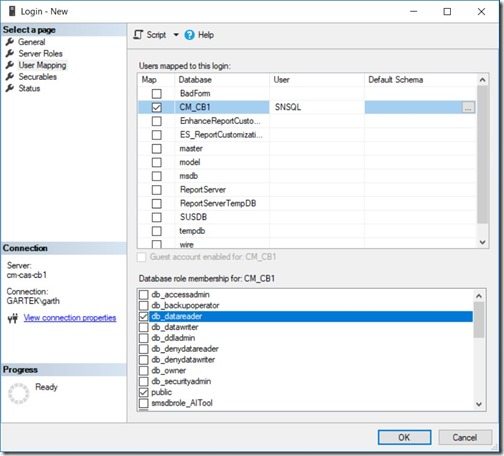Tick the db_datawriter role checkbox
This screenshot has height=456, width=504.
tap(144, 327)
